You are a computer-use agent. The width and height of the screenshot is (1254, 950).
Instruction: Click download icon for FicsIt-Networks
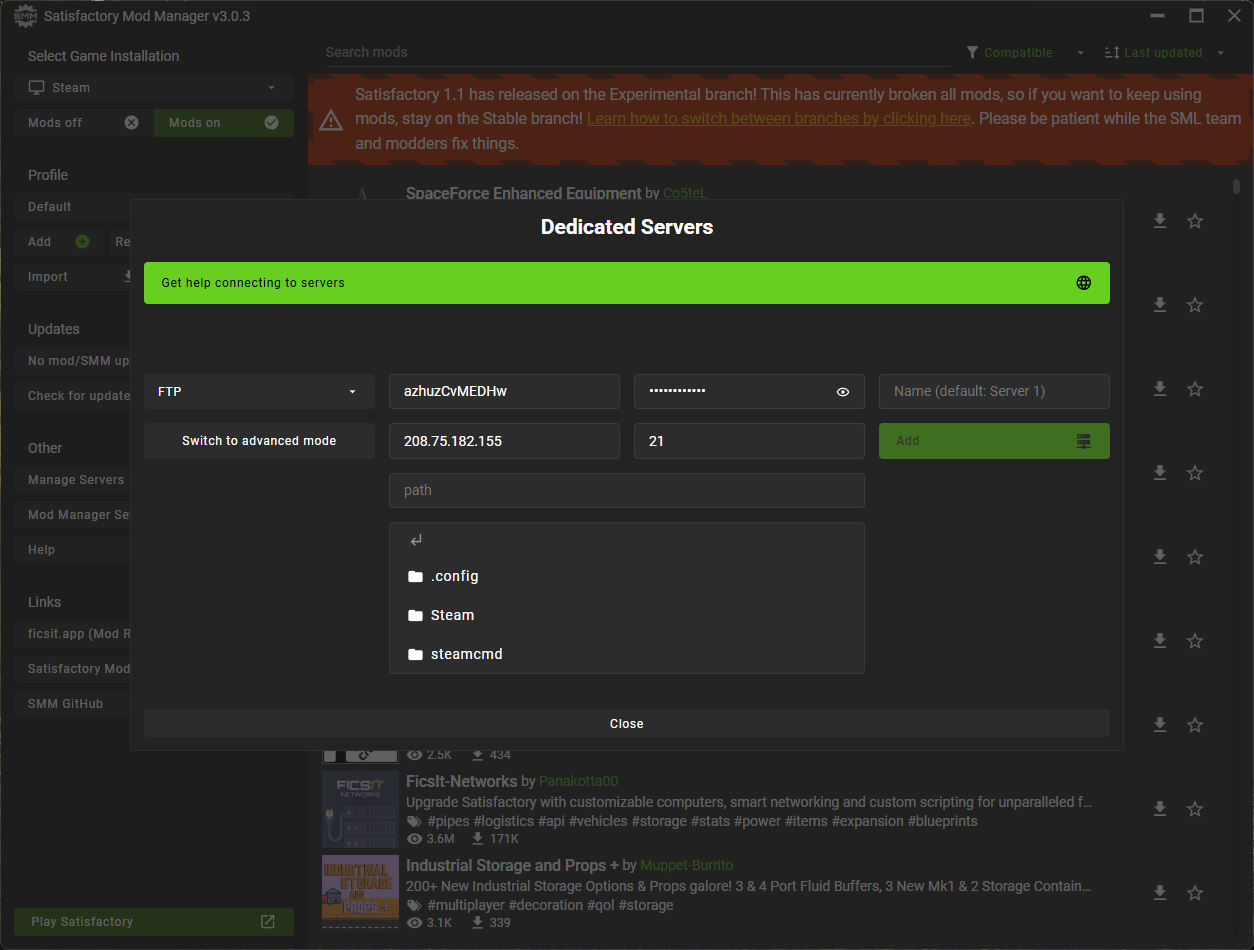(1160, 808)
